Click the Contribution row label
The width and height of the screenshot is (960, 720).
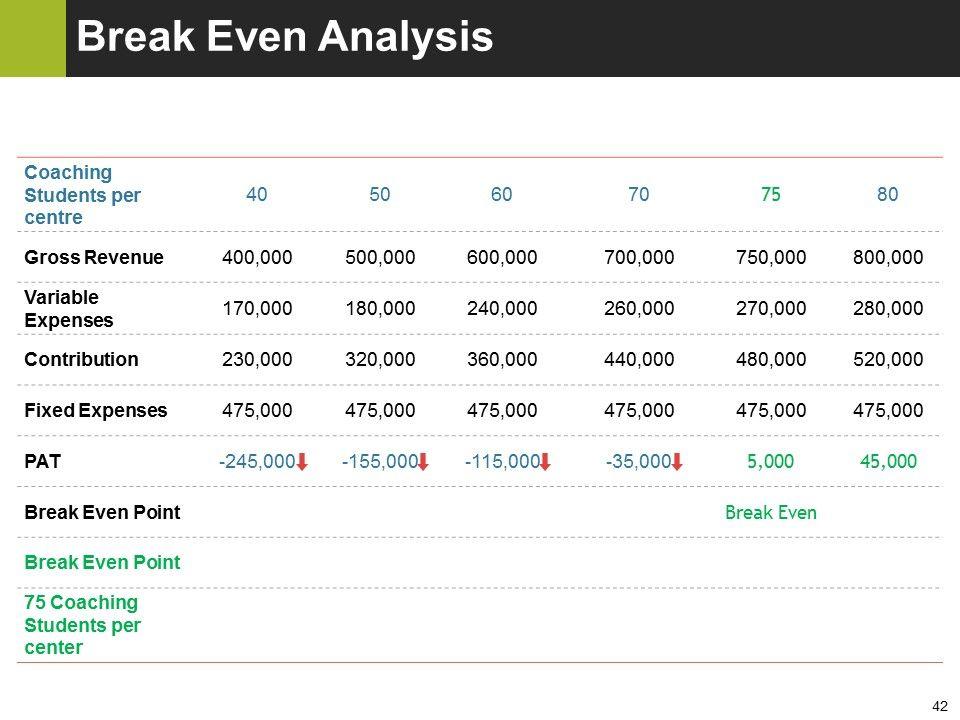(81, 359)
